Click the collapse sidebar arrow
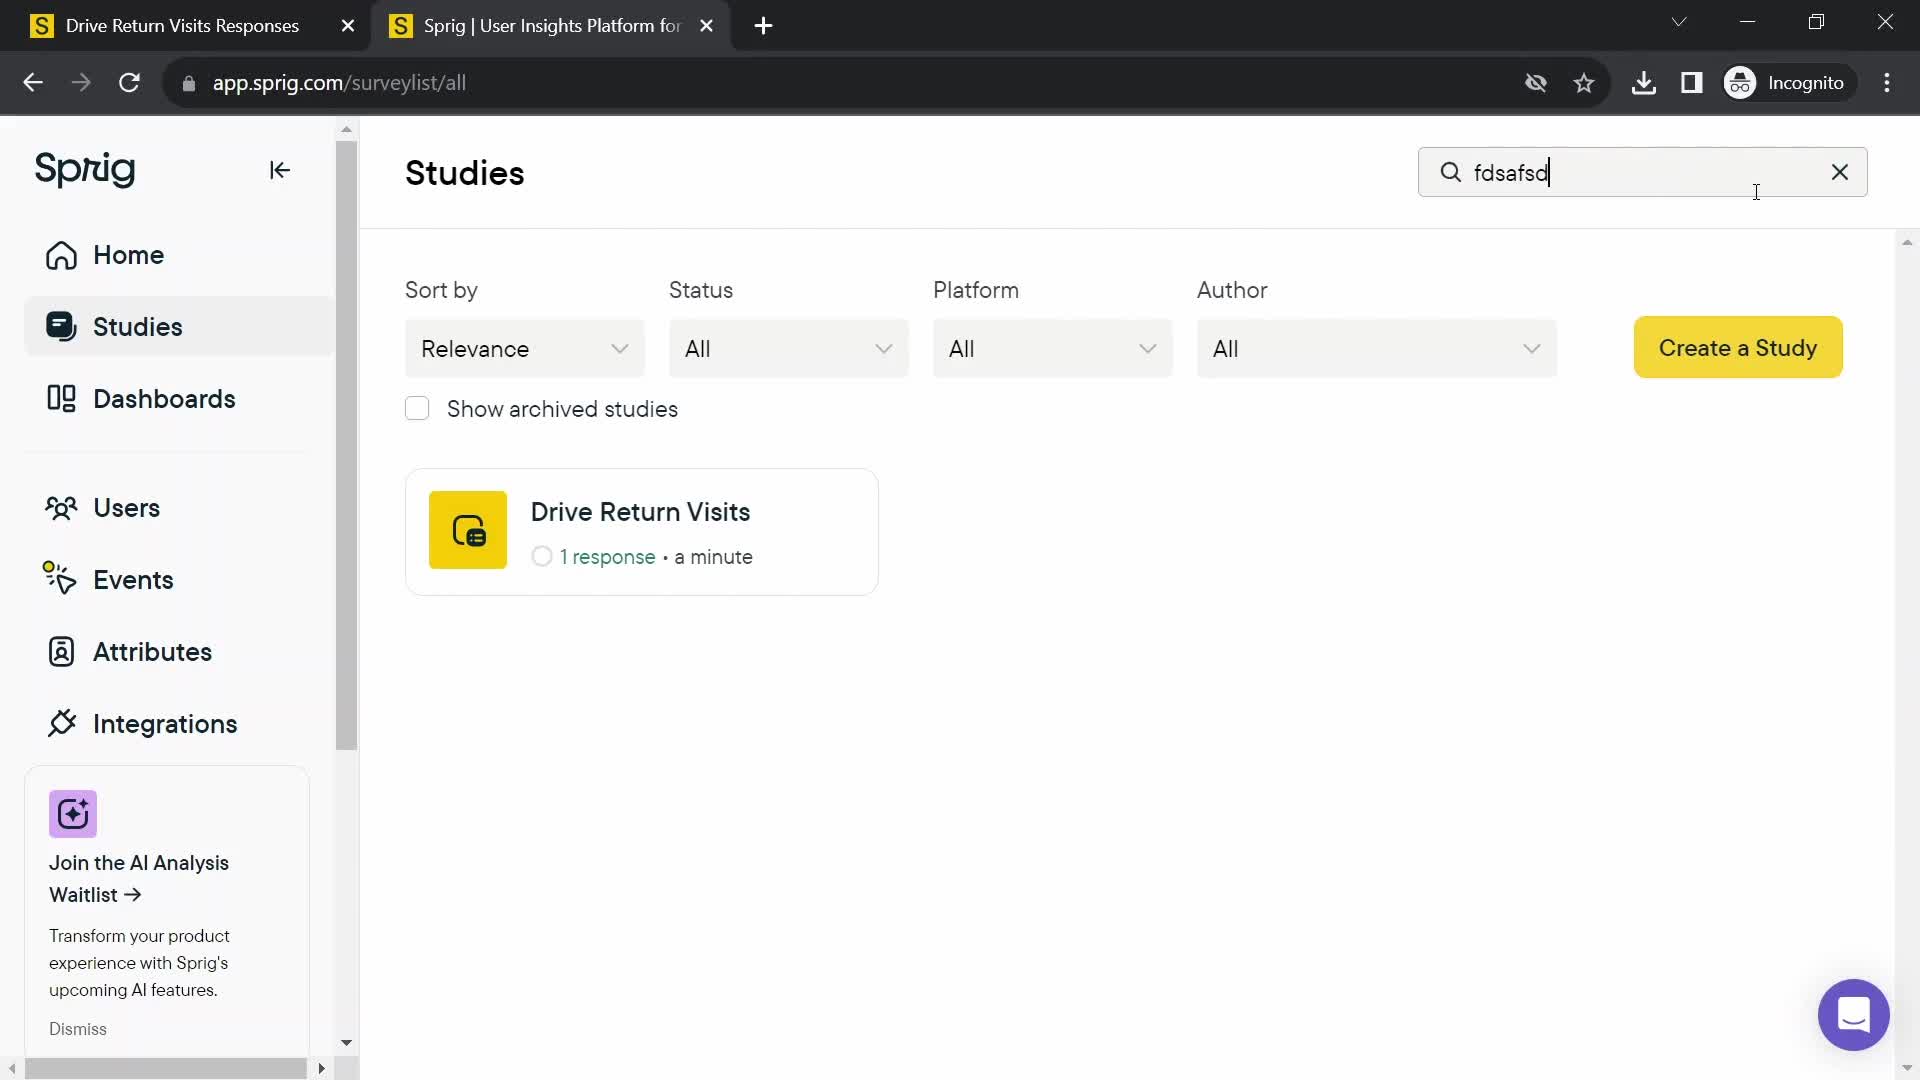 pyautogui.click(x=280, y=169)
